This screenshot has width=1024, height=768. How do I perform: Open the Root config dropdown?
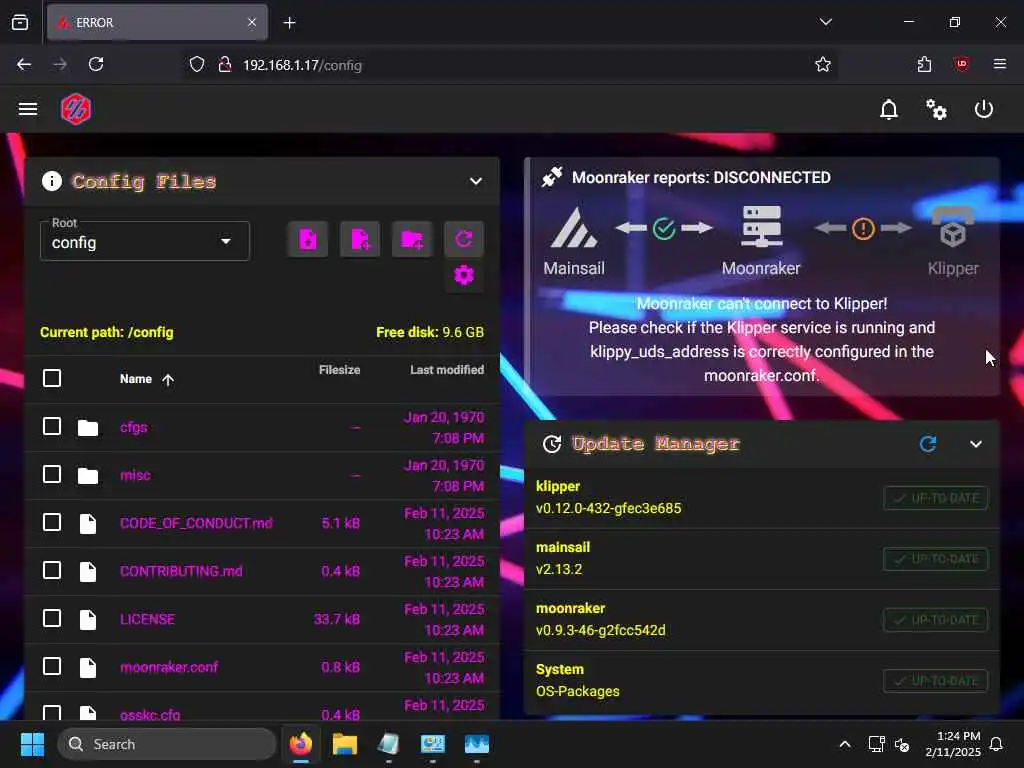click(144, 241)
